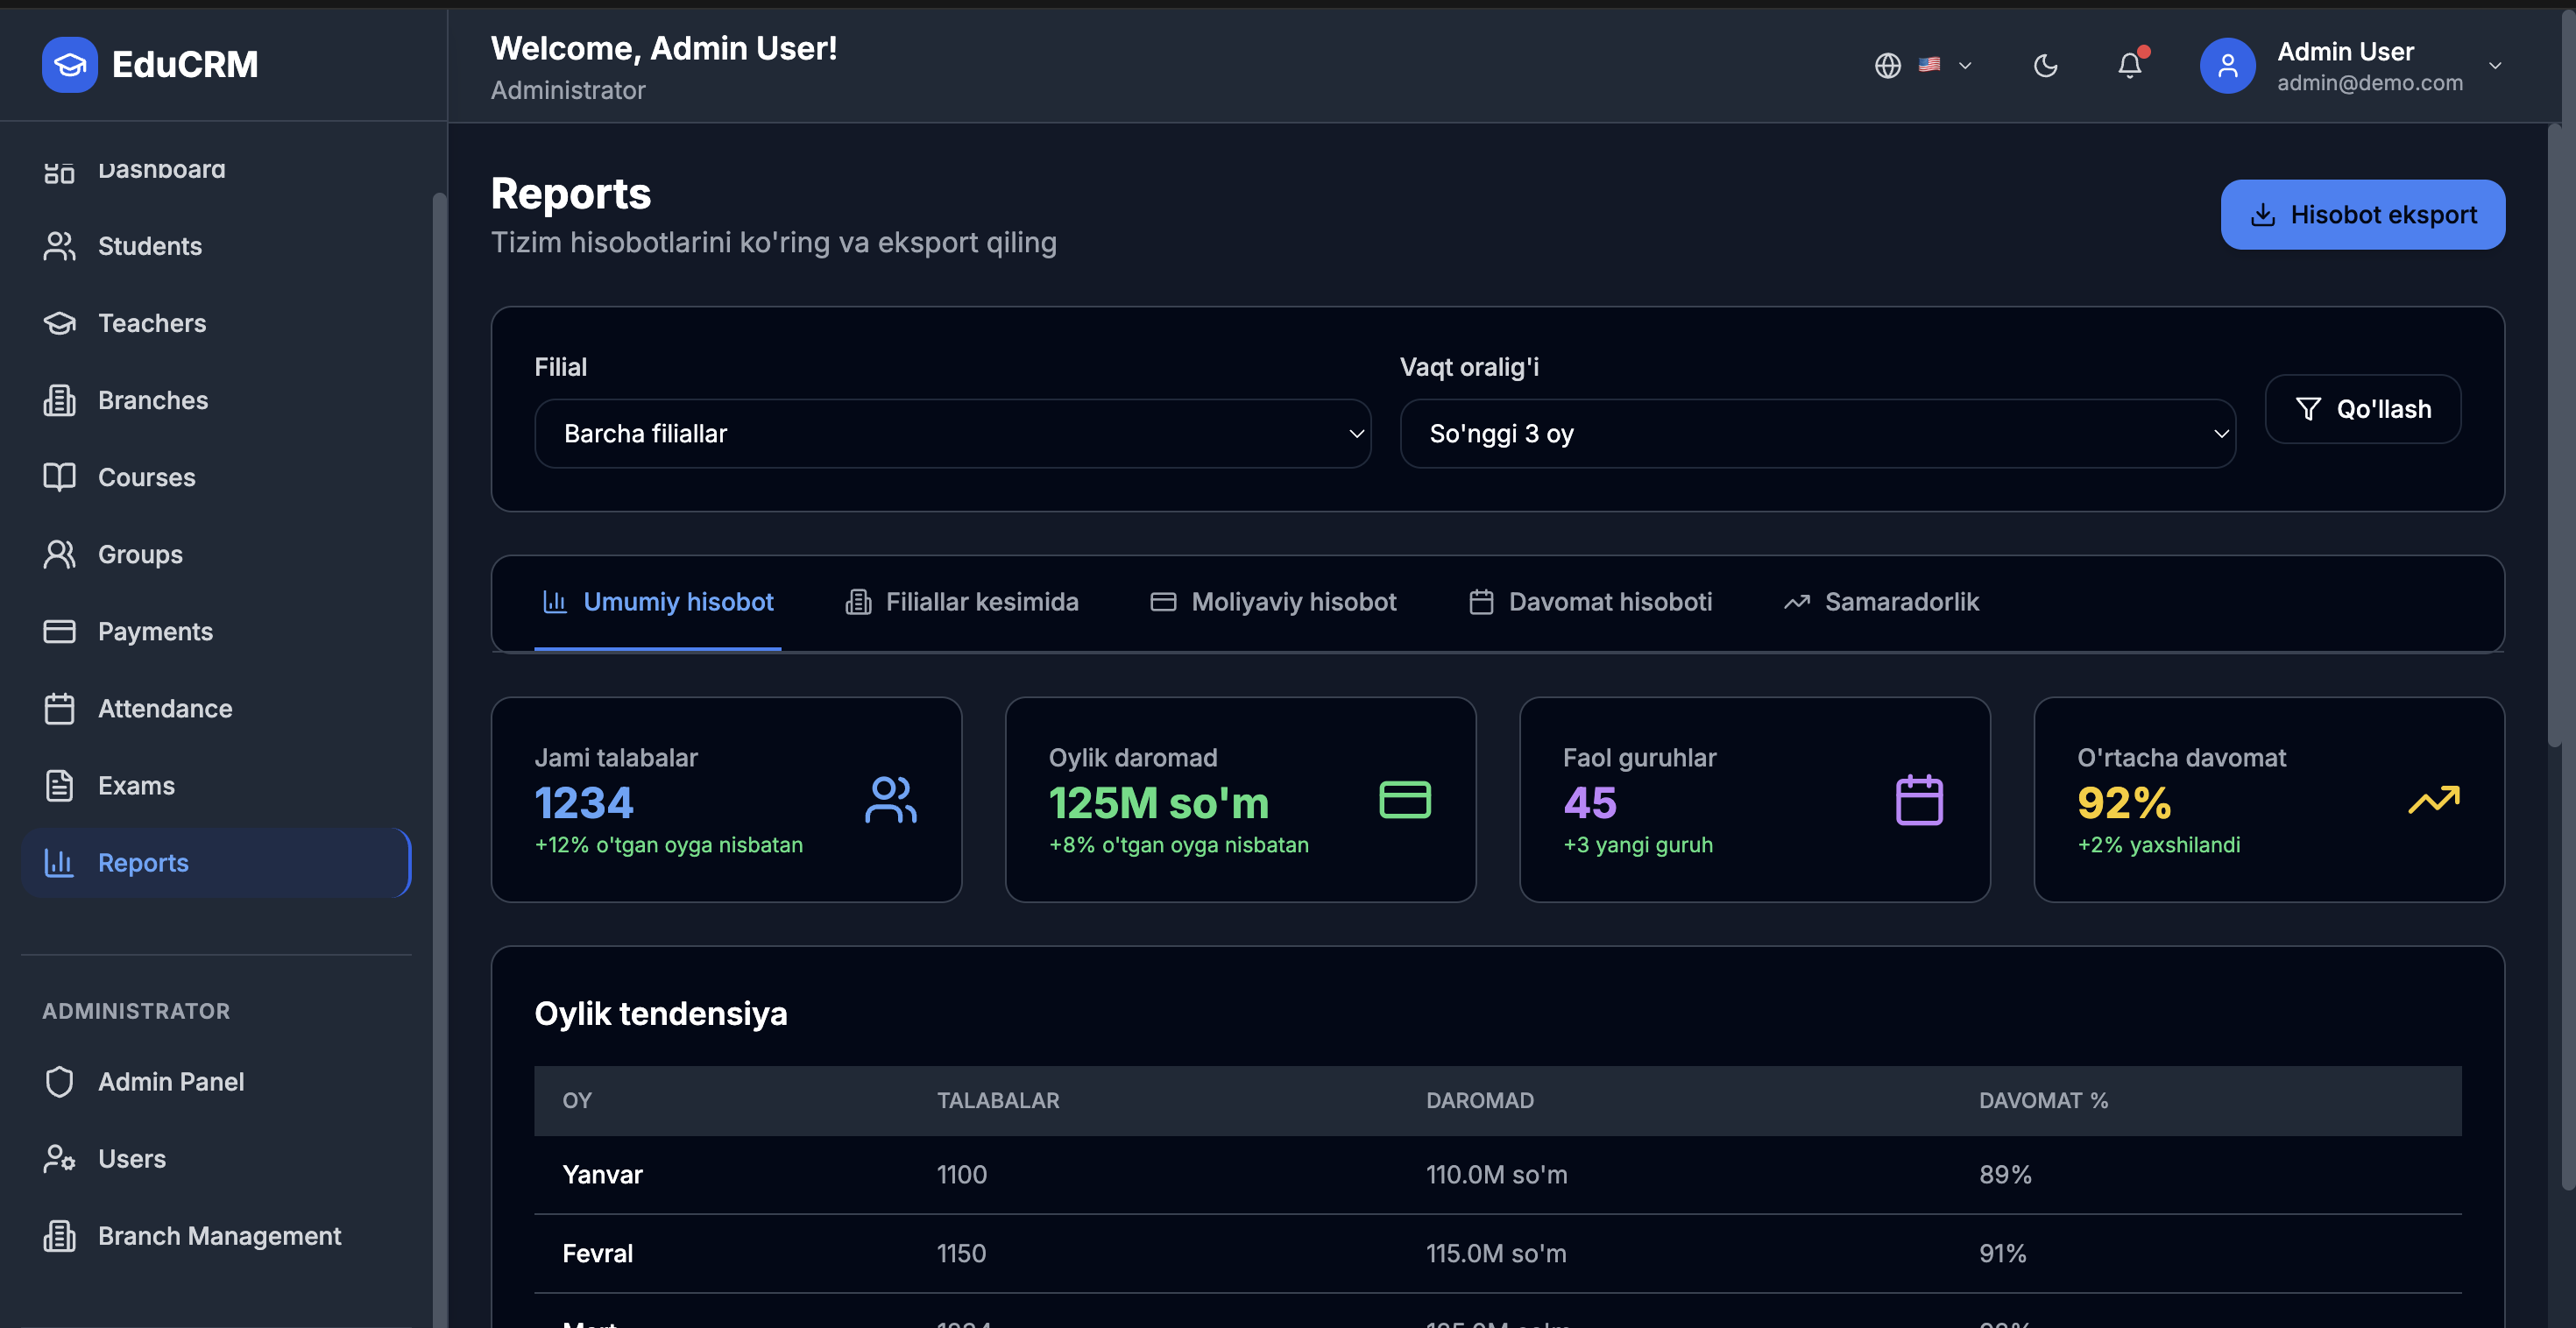Switch to Moliyaviy hisobot tab

tap(1273, 602)
